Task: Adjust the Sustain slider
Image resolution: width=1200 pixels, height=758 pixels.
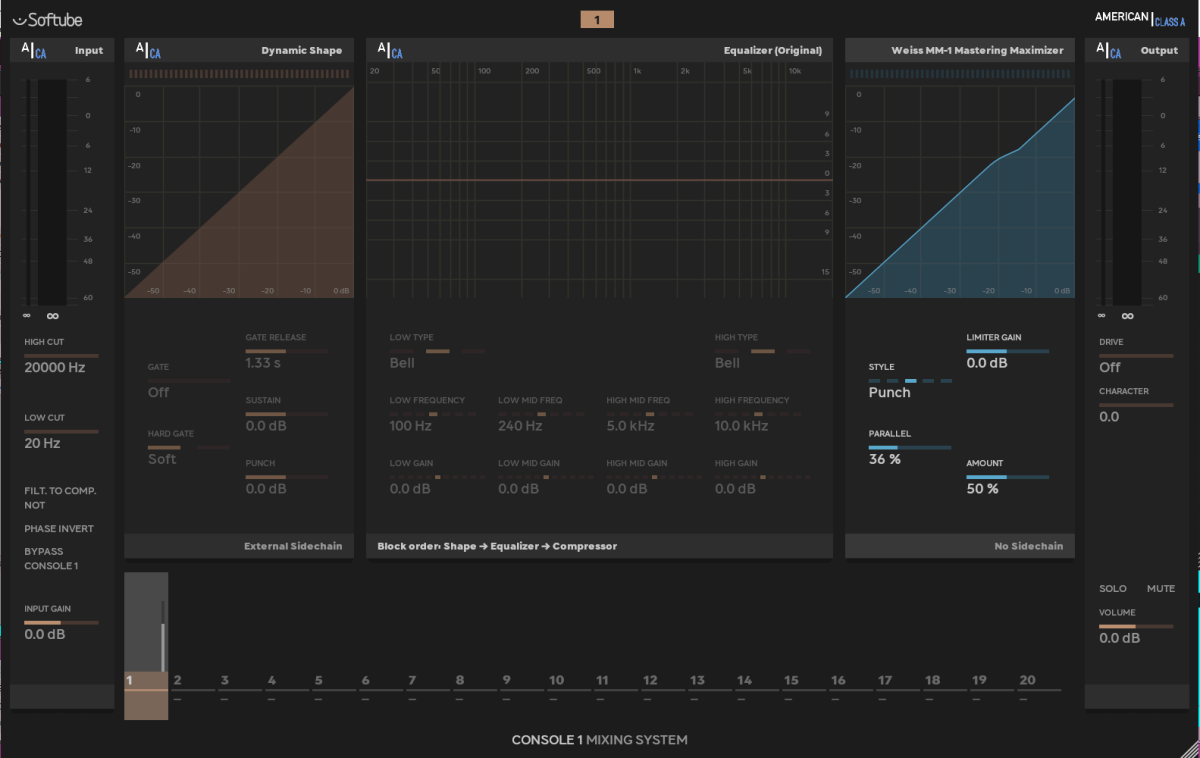Action: pos(287,414)
